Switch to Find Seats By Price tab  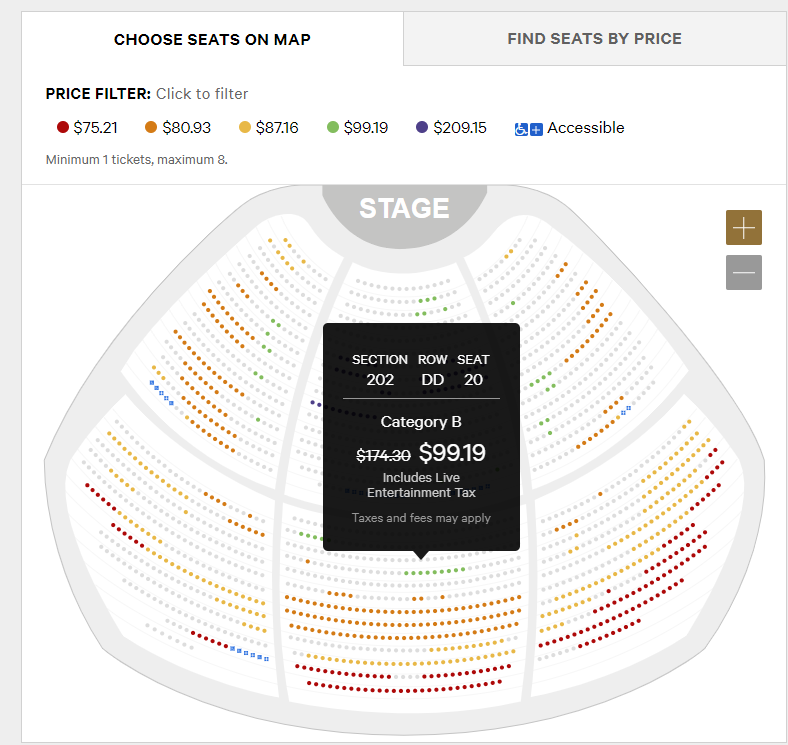(x=595, y=39)
